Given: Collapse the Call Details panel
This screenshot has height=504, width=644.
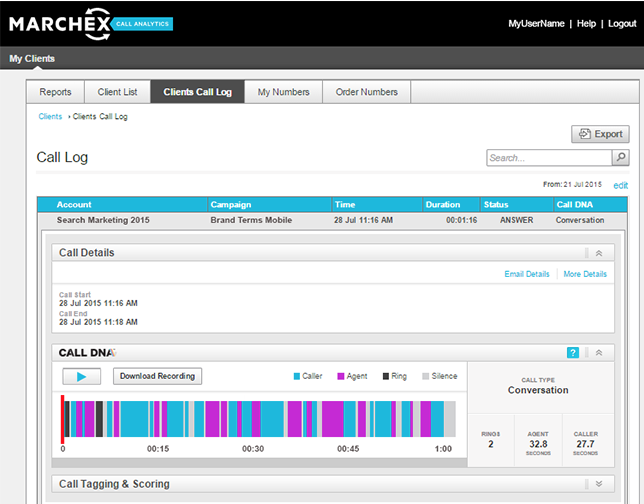Looking at the screenshot, I should click(x=599, y=253).
